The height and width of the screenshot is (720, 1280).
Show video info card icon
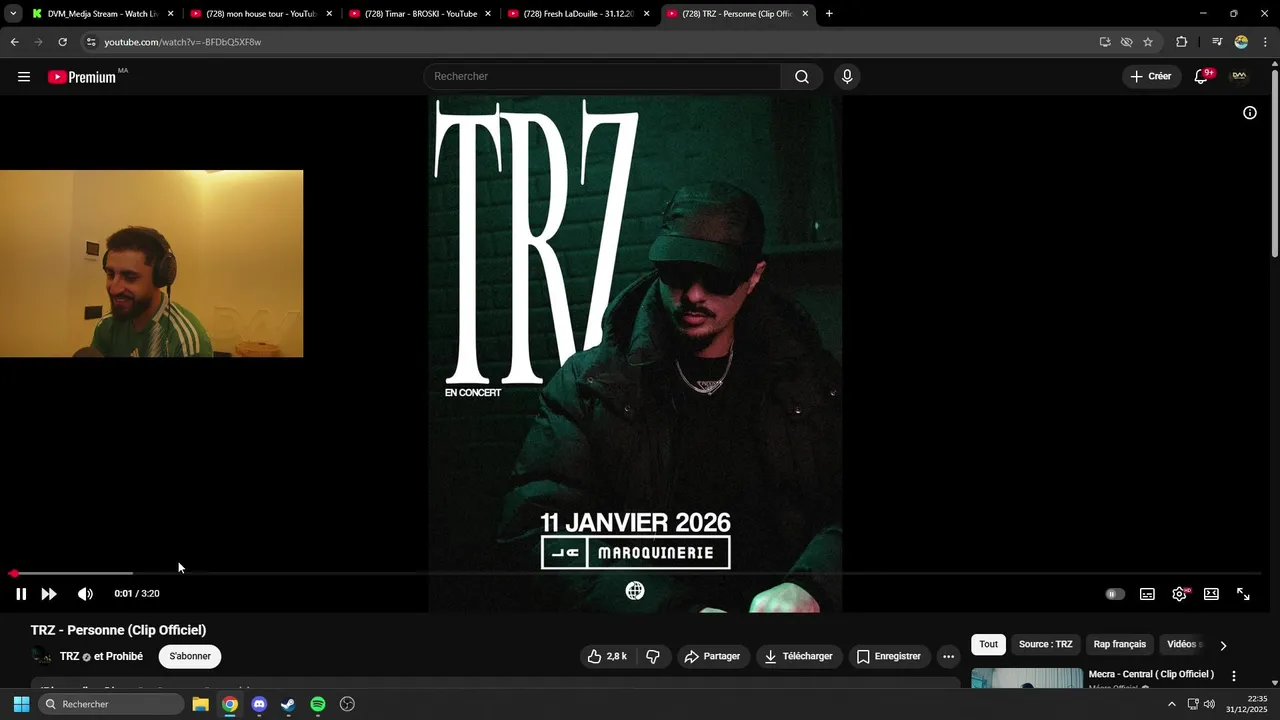coord(1250,113)
